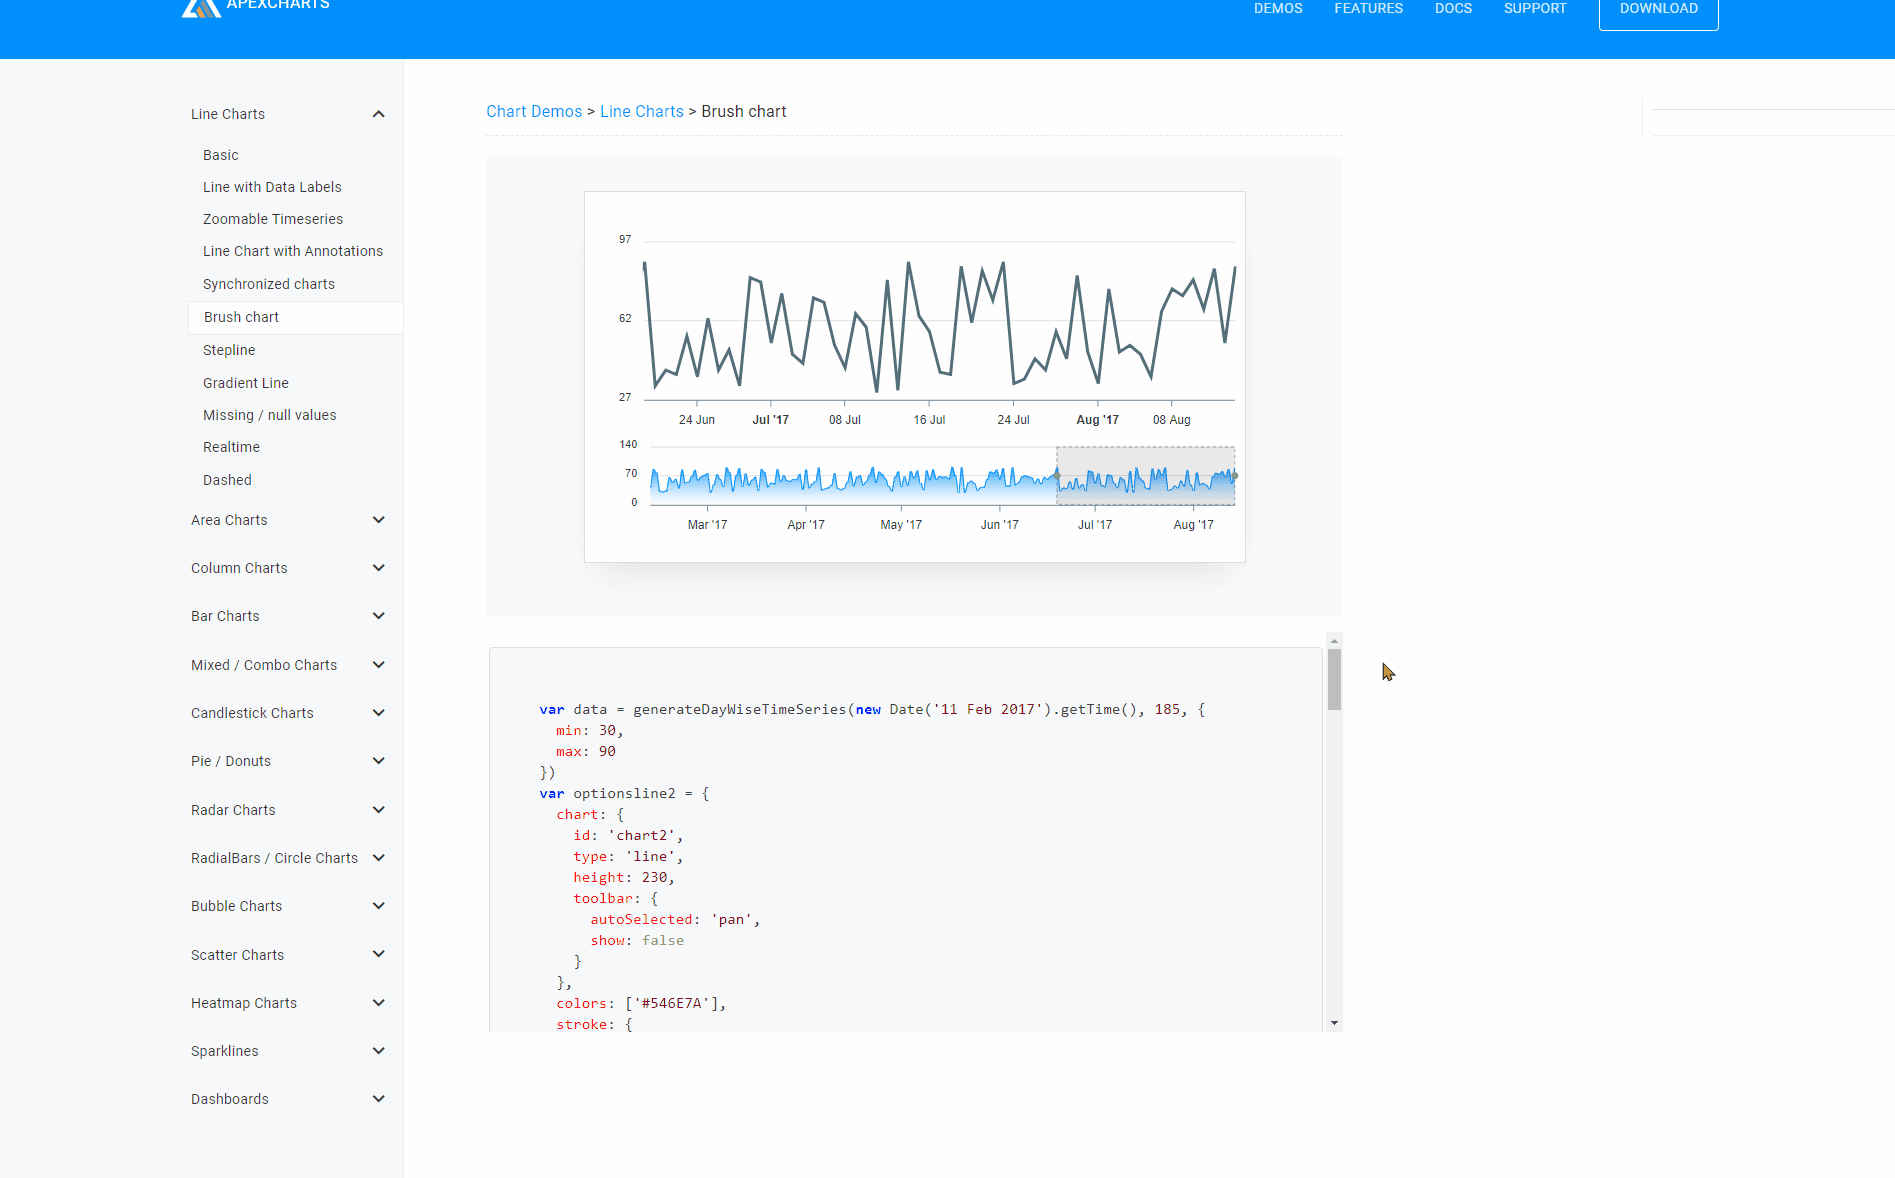This screenshot has width=1895, height=1178.
Task: Open the DEMOS menu item
Action: pyautogui.click(x=1278, y=8)
